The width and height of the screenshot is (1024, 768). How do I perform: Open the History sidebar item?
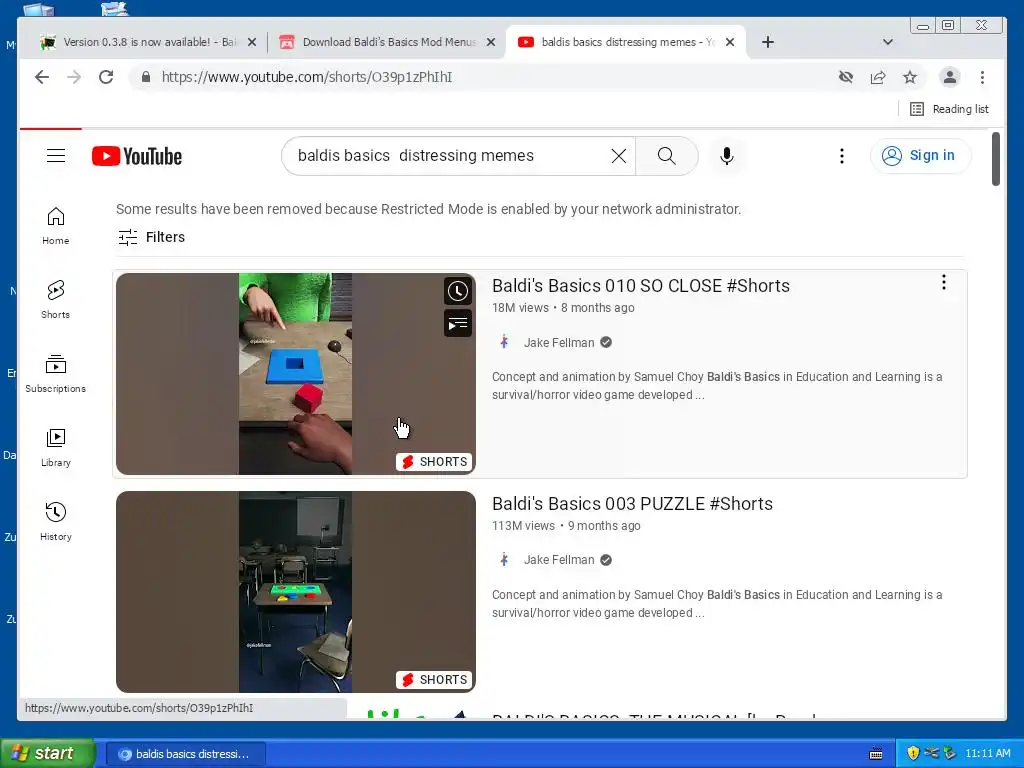click(56, 522)
